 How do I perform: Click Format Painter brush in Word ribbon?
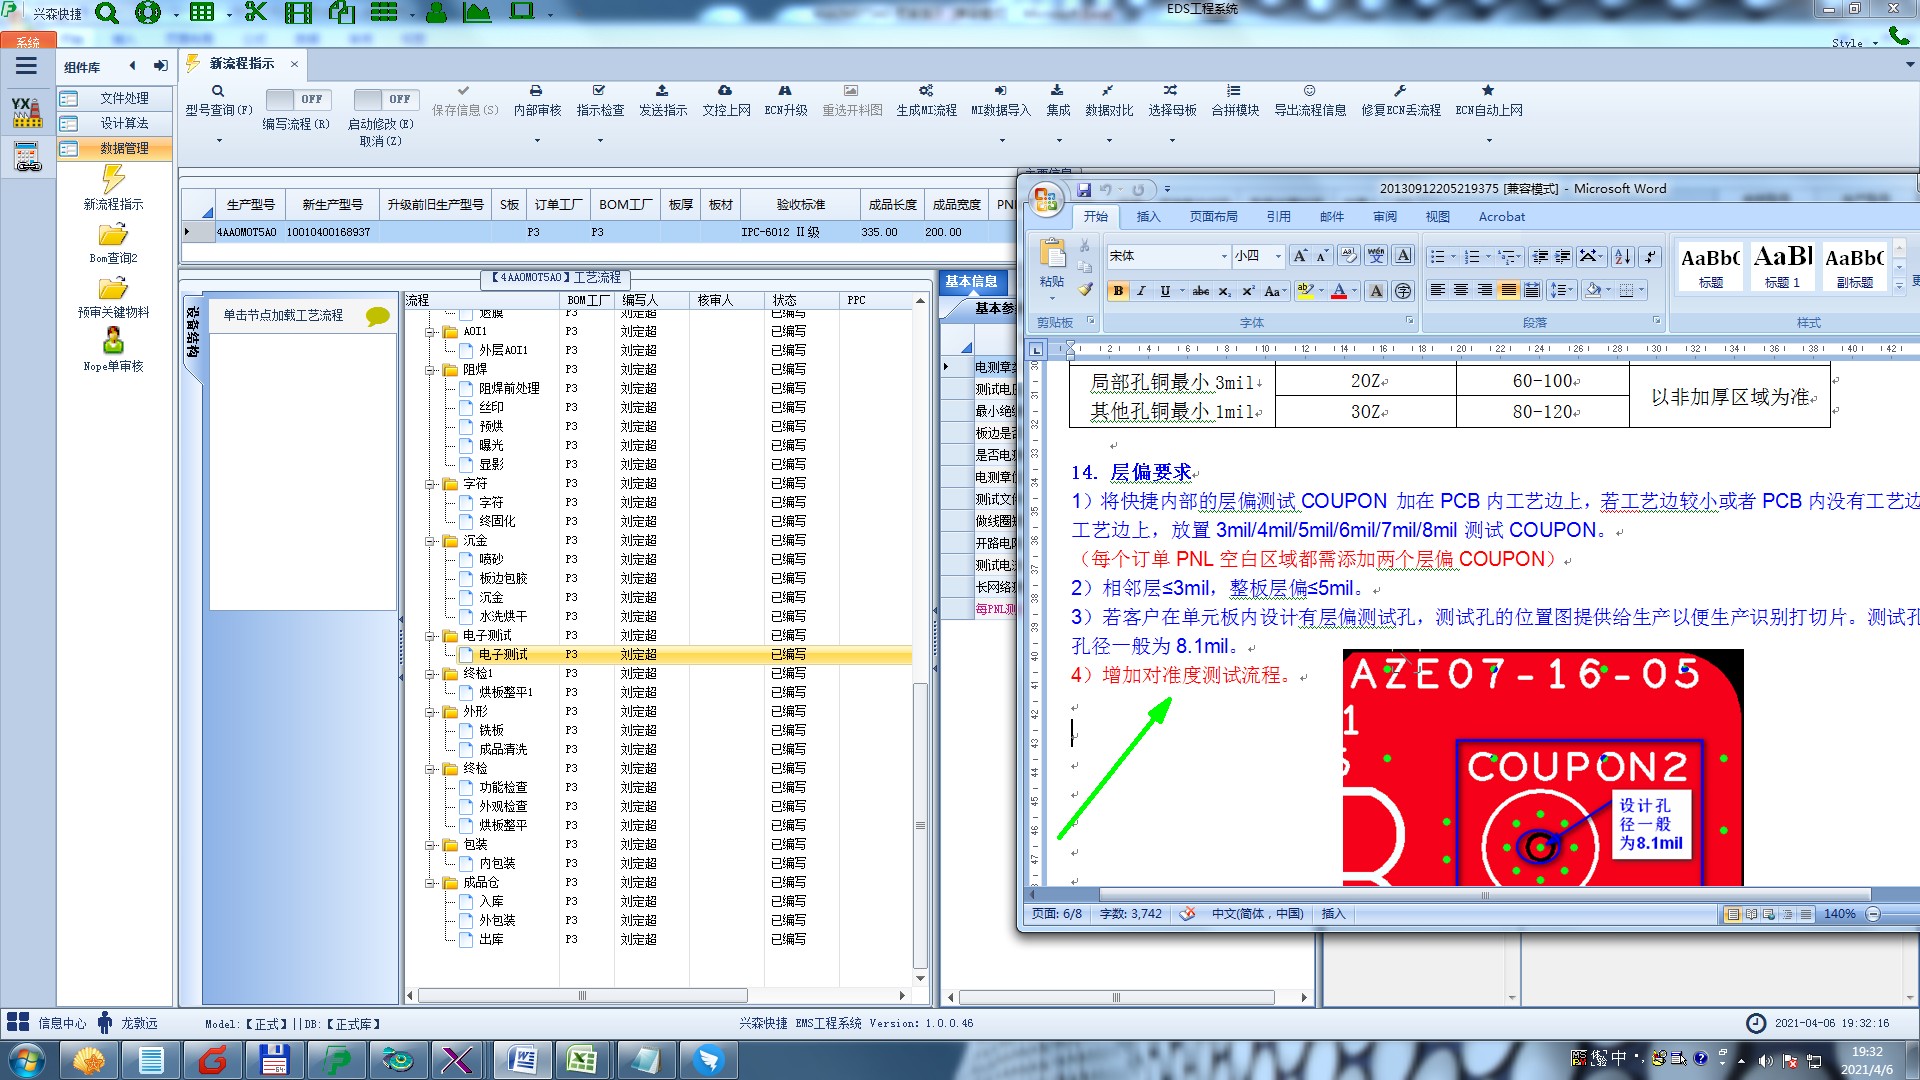click(x=1085, y=290)
